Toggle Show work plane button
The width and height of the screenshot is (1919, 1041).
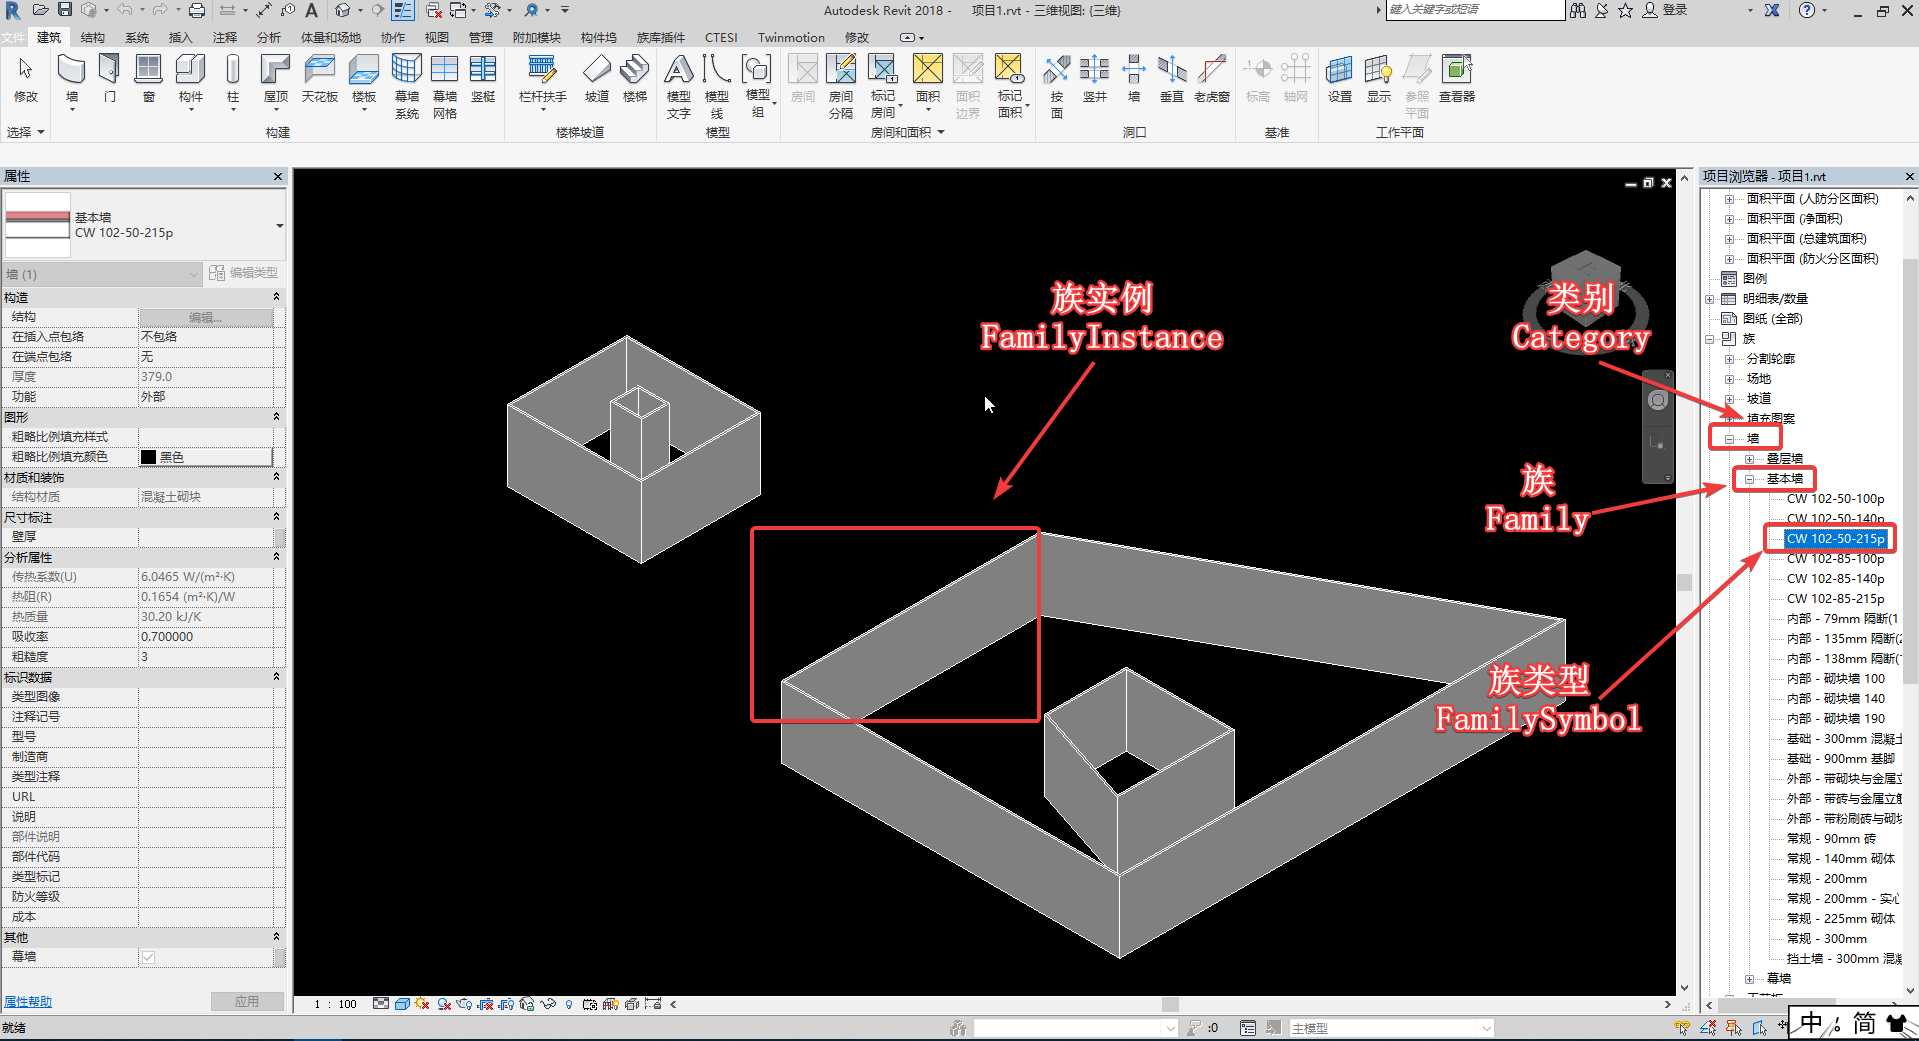pyautogui.click(x=1379, y=80)
